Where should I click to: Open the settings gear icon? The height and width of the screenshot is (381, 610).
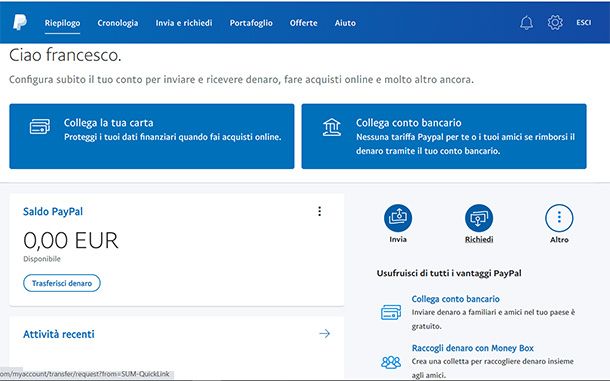[555, 23]
